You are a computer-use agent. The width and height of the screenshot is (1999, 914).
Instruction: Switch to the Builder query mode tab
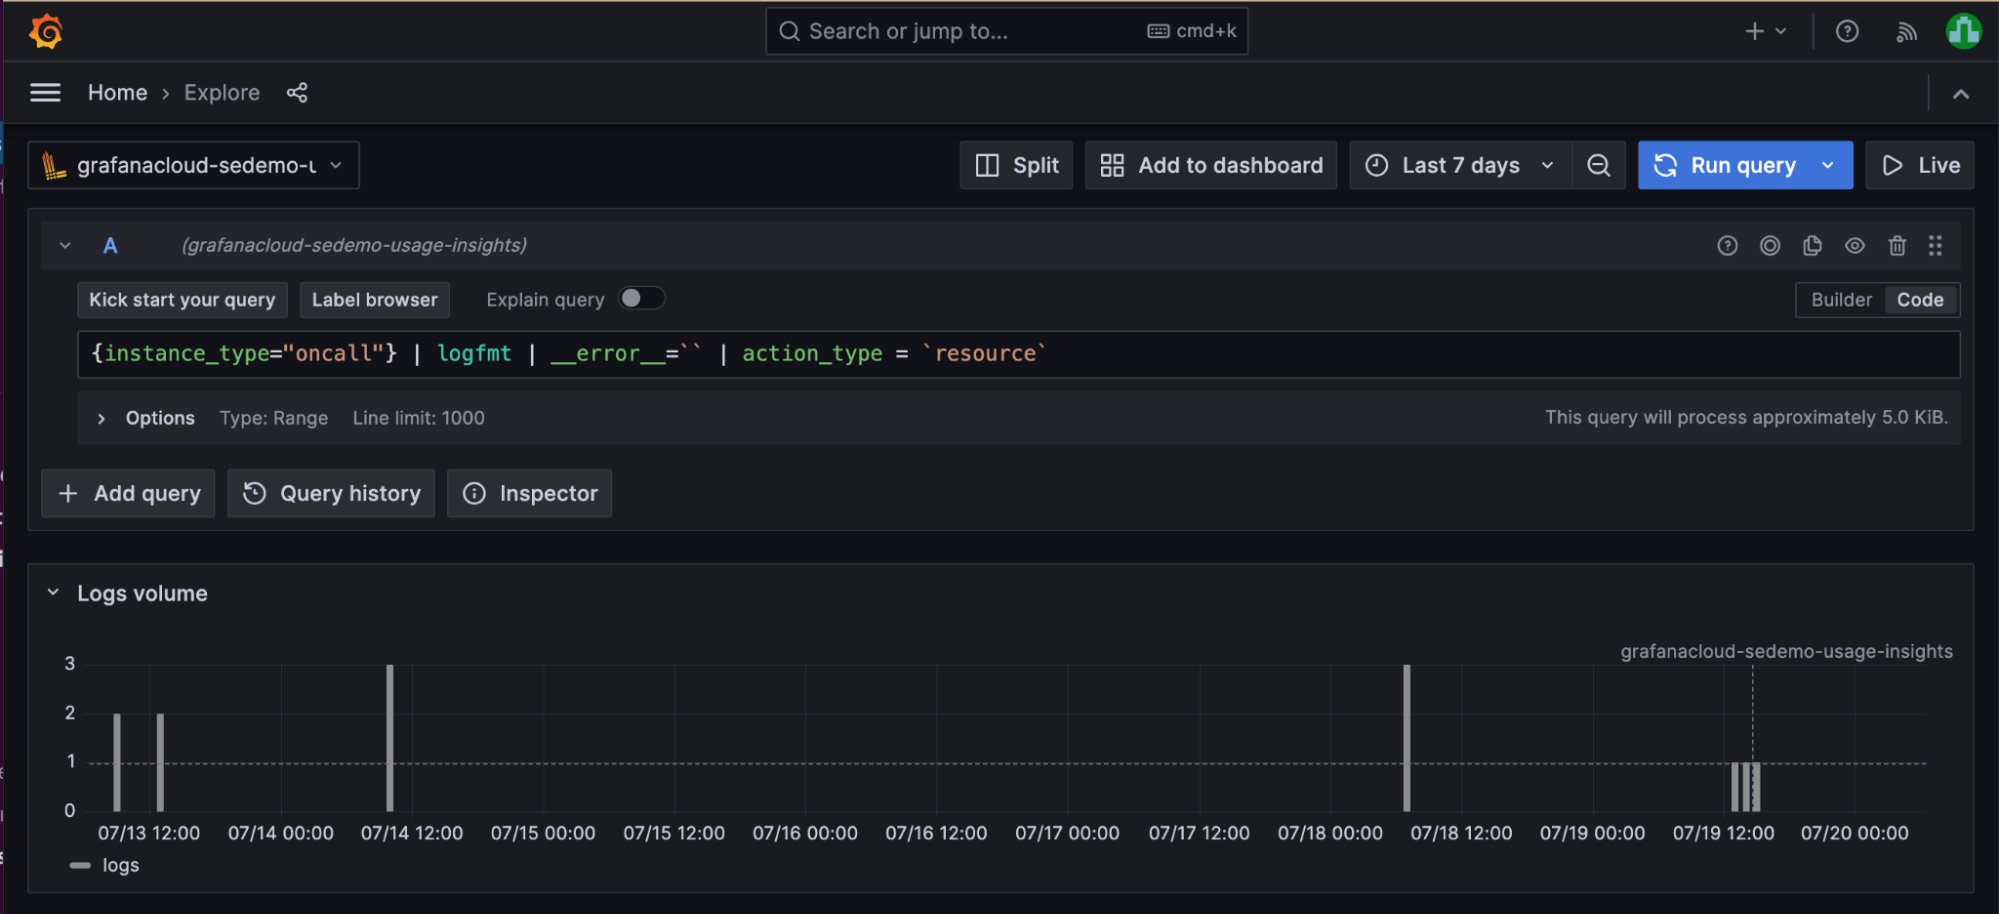[1840, 299]
